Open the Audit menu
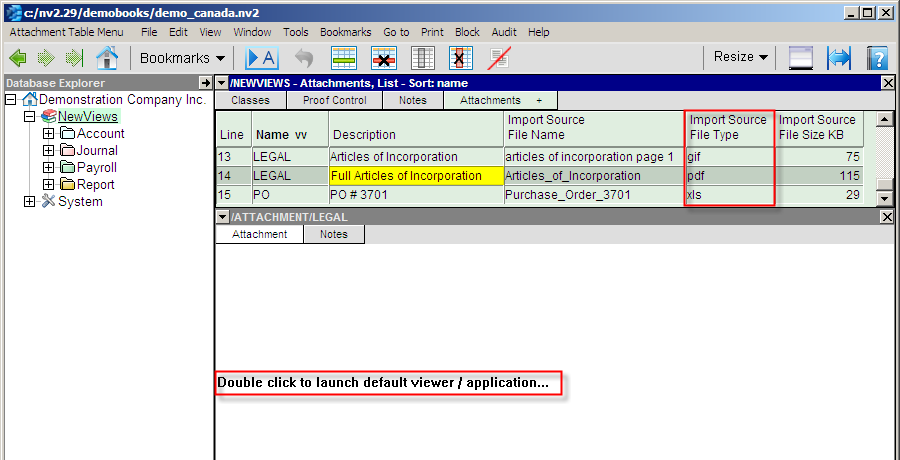Screen dimensions: 900x460 tap(504, 32)
